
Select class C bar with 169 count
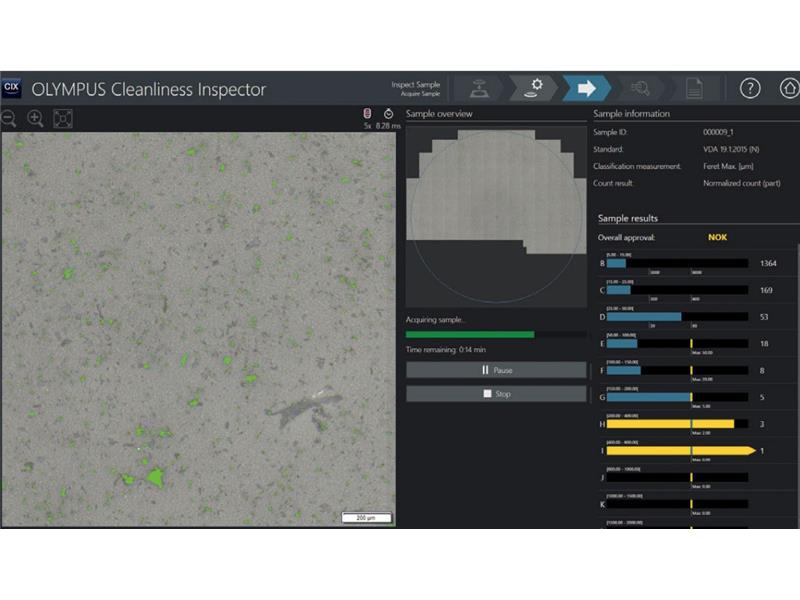pyautogui.click(x=677, y=290)
